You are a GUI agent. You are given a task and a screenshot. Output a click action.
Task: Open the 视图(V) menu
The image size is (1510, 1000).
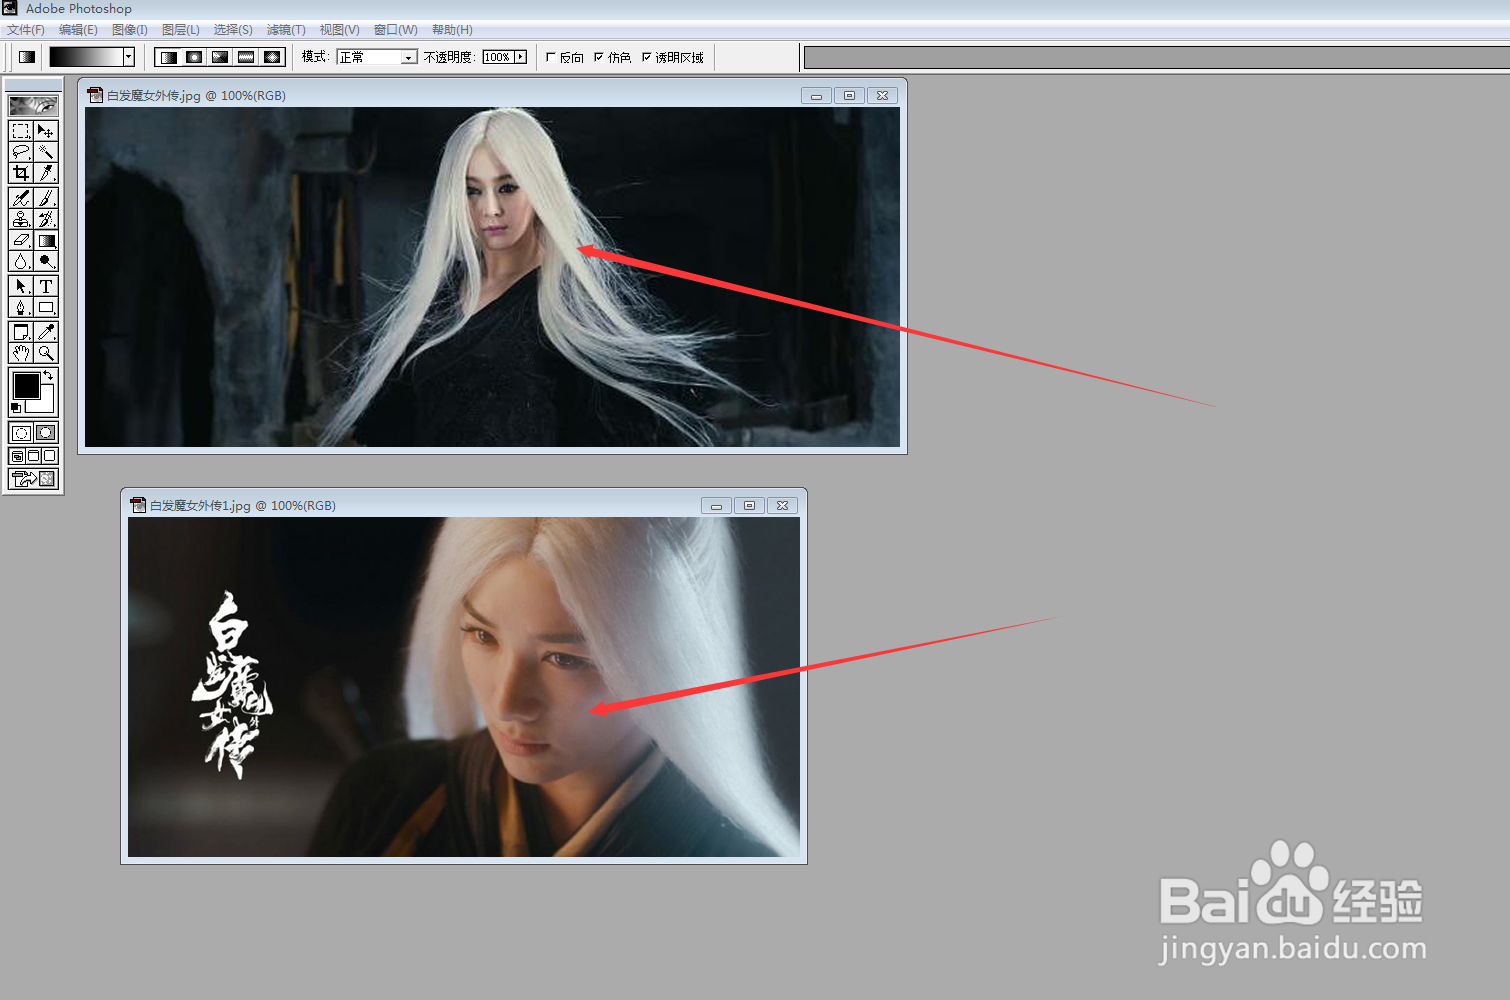tap(340, 30)
